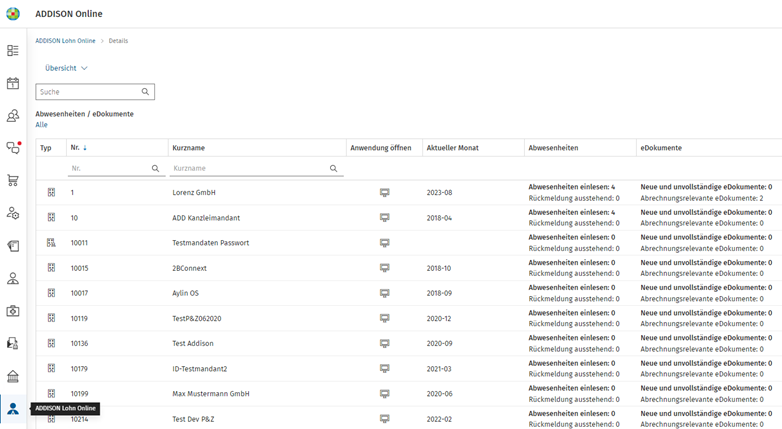
Task: Click 'Abrechnungsrelevante eDokumente: 2' for Lorenz GmbH
Action: [x=702, y=199]
